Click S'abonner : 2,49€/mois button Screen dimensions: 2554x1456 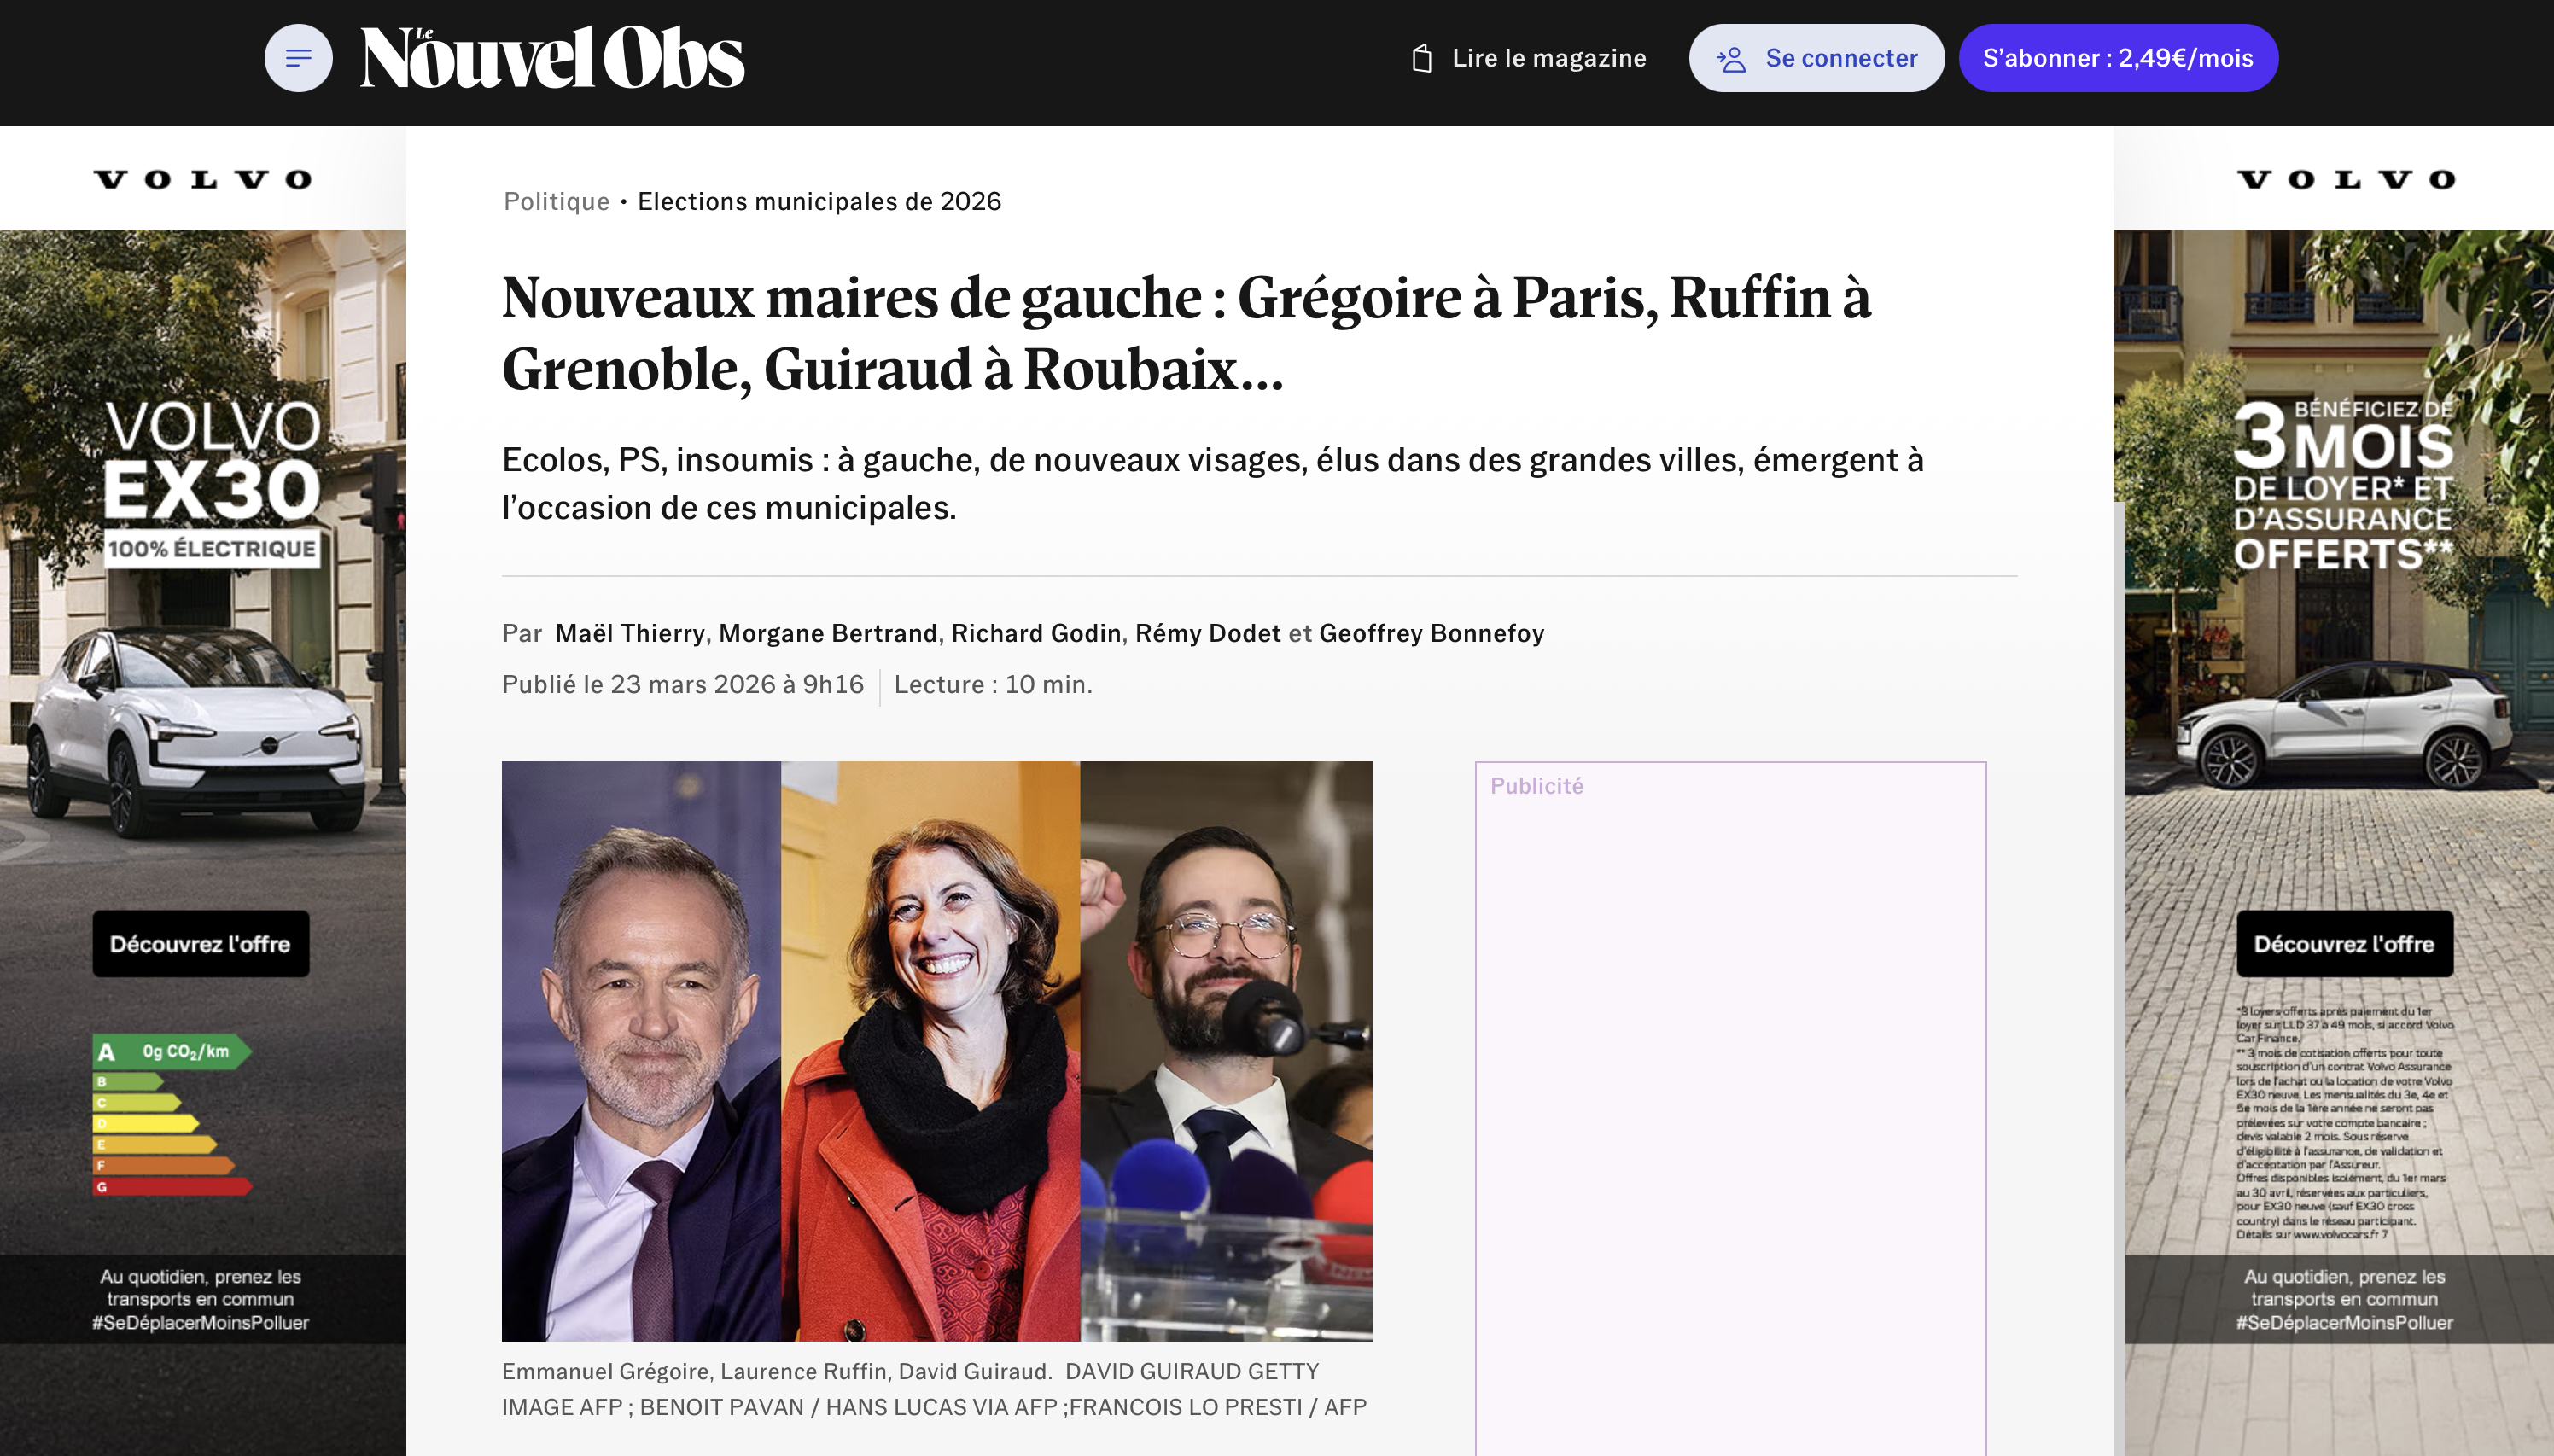[2118, 58]
